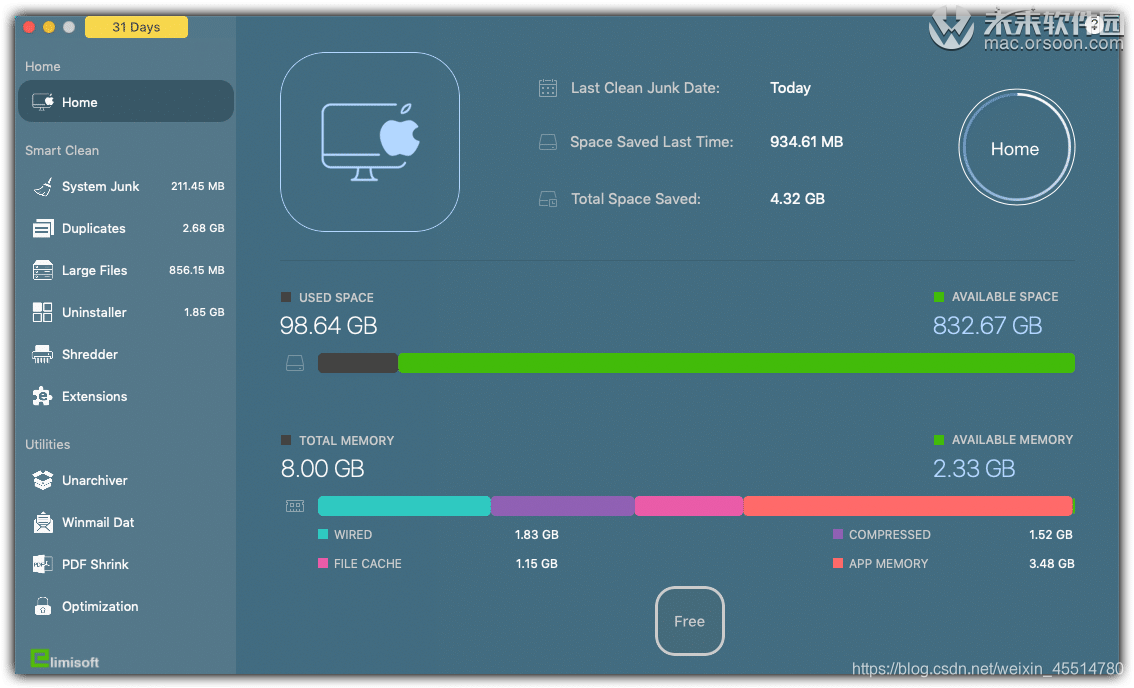Open the Duplicates finder
This screenshot has height=688, width=1134.
tap(95, 228)
